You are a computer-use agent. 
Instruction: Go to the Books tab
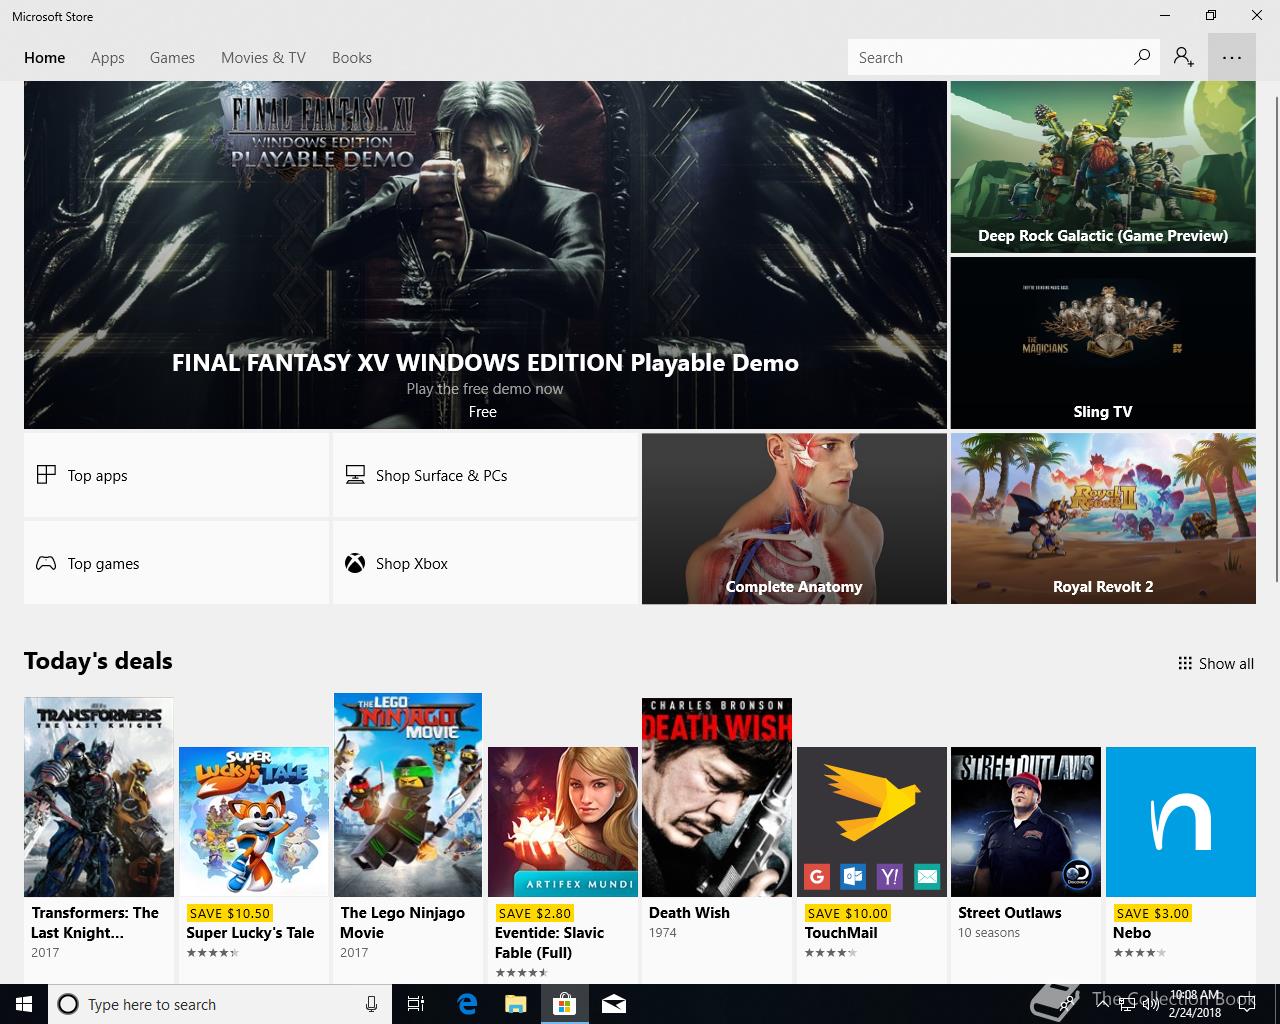352,57
